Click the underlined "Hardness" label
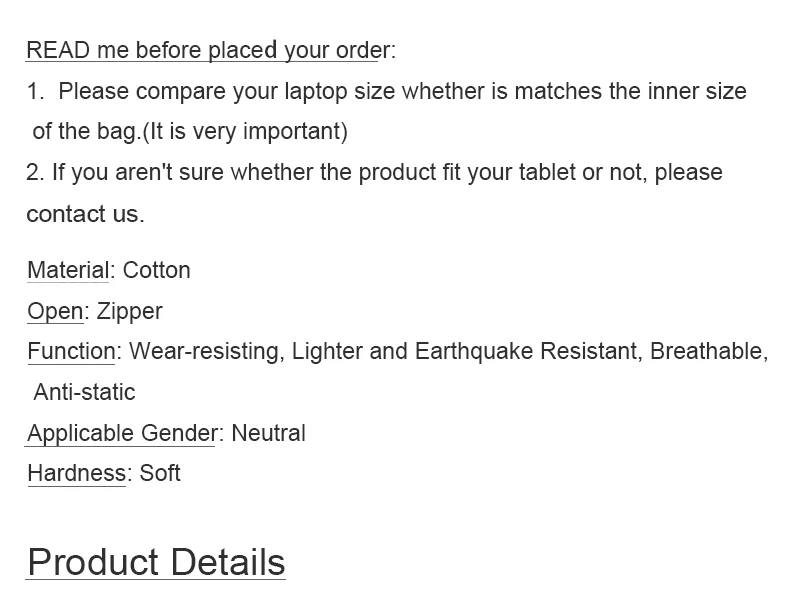The width and height of the screenshot is (800, 600). [x=77, y=473]
